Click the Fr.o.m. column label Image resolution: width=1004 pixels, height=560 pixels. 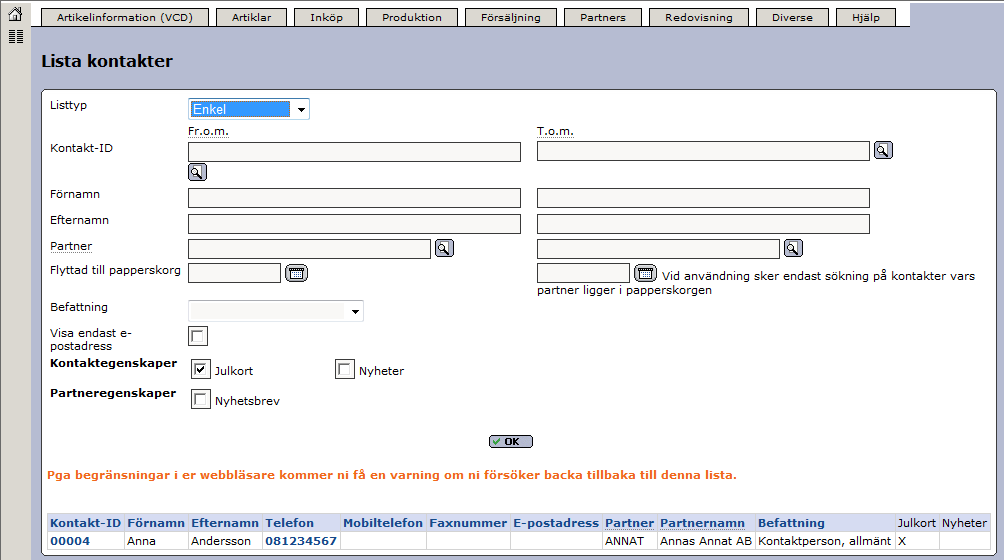(x=208, y=131)
